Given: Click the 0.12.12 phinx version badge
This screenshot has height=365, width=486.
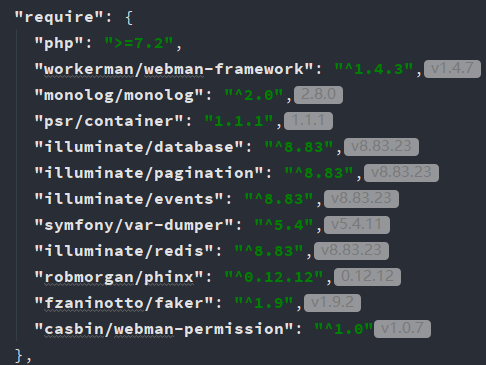Looking at the screenshot, I should [367, 277].
